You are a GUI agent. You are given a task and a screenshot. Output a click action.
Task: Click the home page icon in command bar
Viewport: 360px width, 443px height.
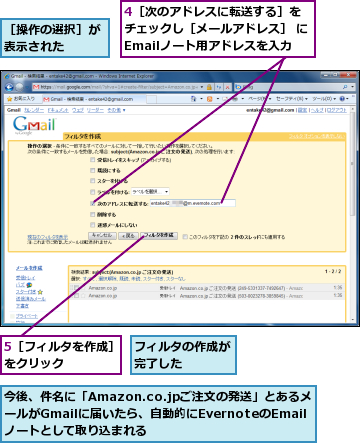pos(194,99)
